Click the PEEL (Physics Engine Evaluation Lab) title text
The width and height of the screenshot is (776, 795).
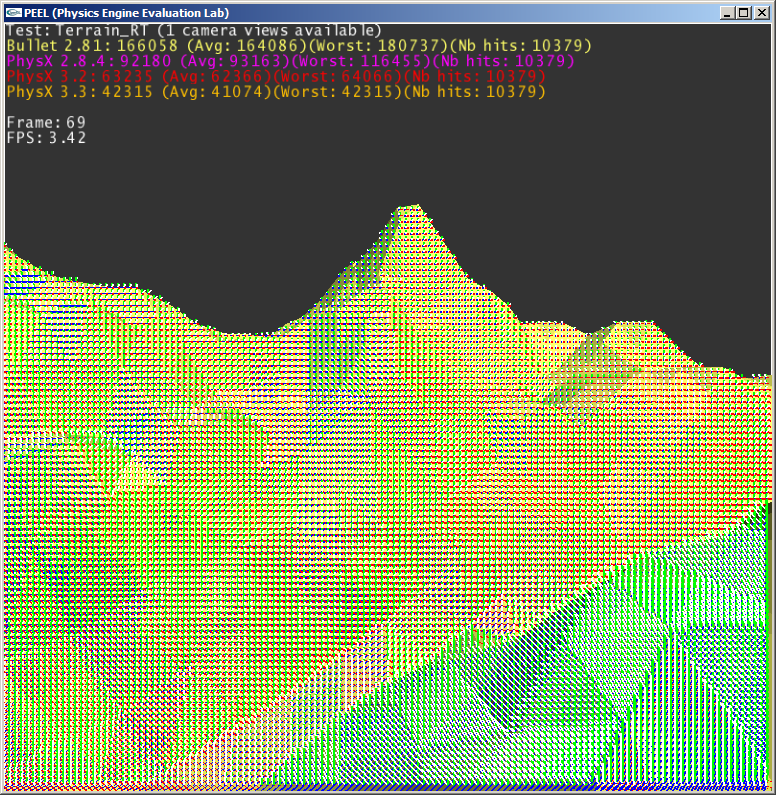pos(127,13)
